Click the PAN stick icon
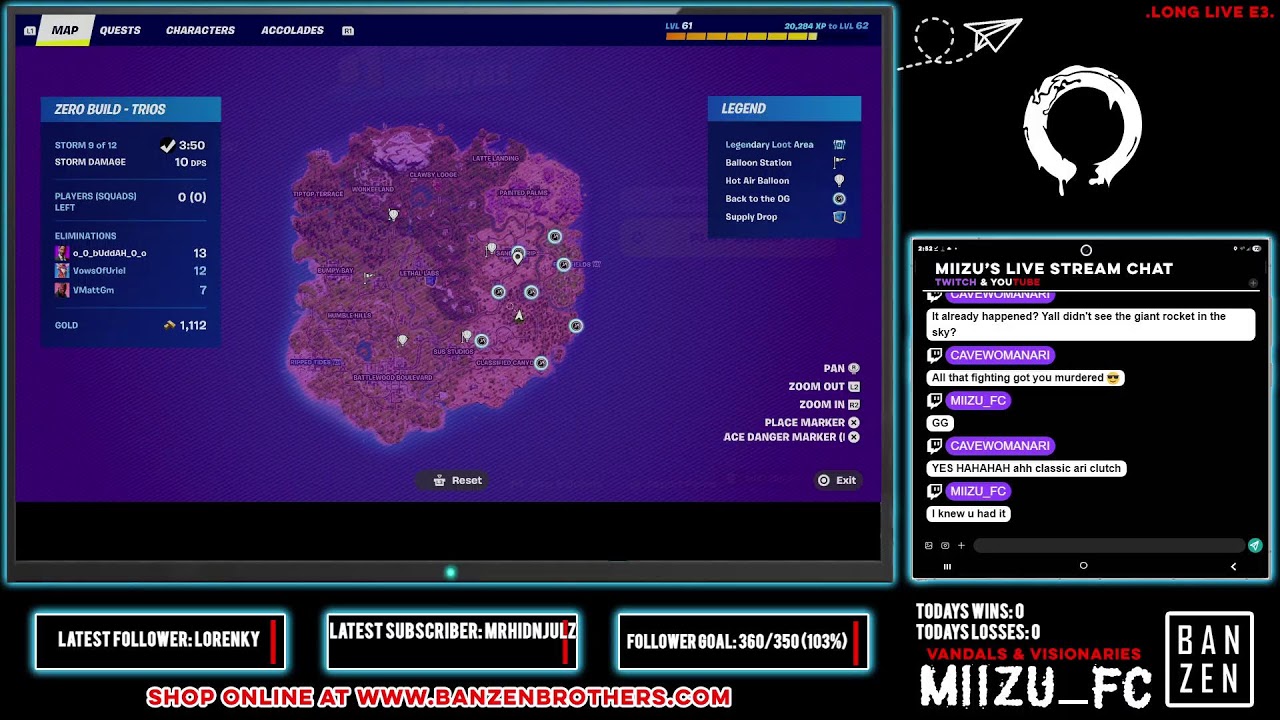Viewport: 1280px width, 720px height. [x=853, y=368]
